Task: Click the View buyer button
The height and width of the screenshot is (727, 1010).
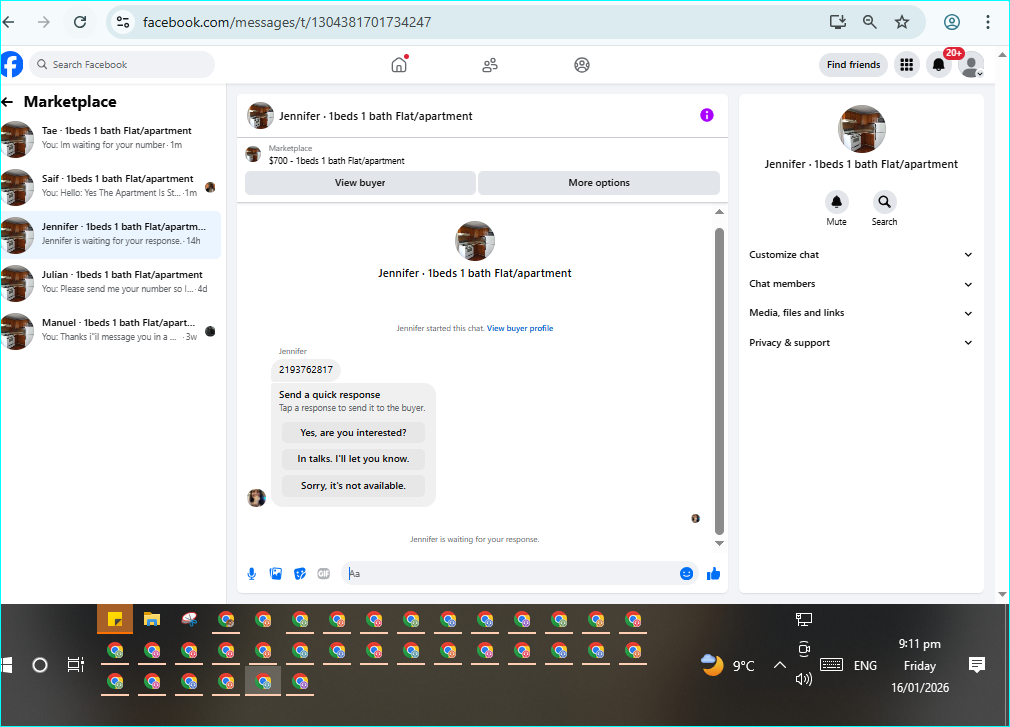Action: tap(360, 183)
